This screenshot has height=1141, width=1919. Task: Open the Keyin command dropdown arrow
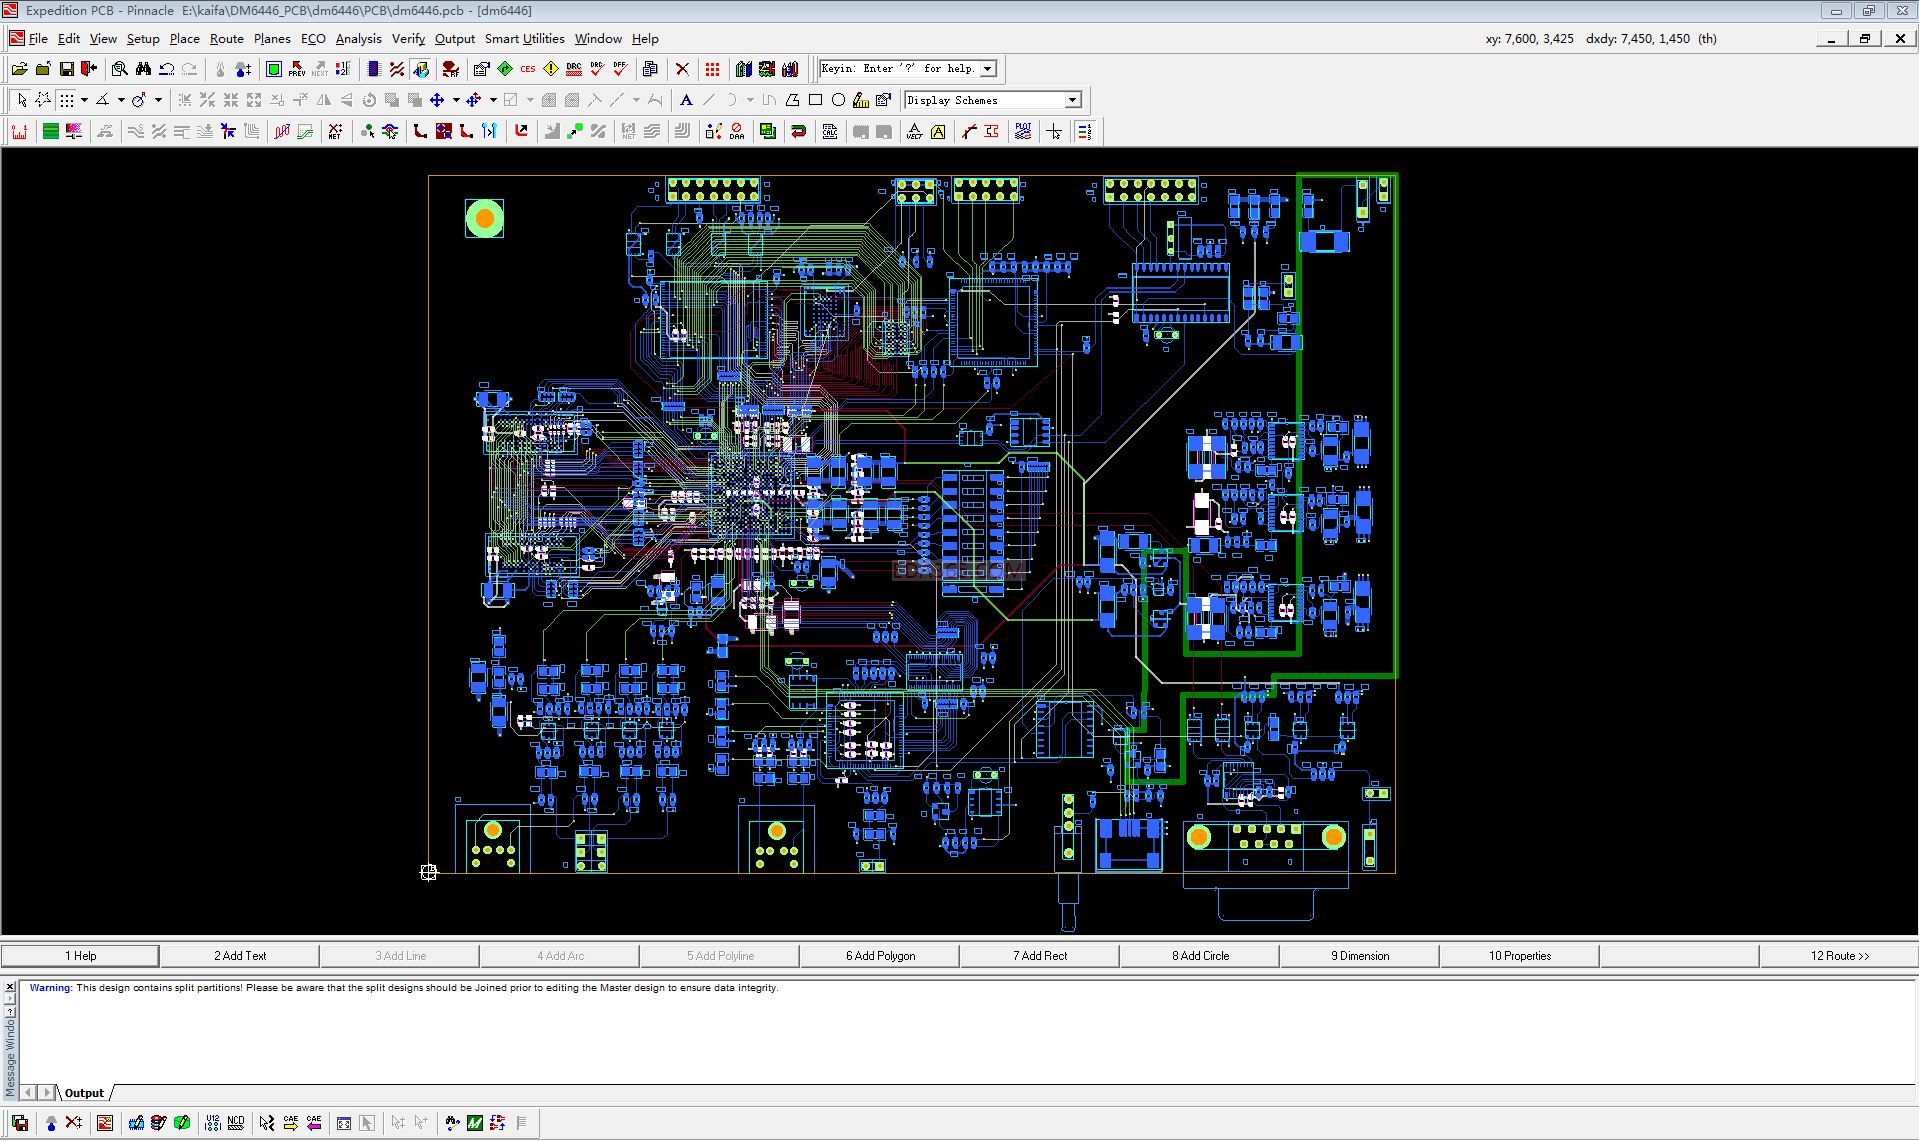(988, 69)
